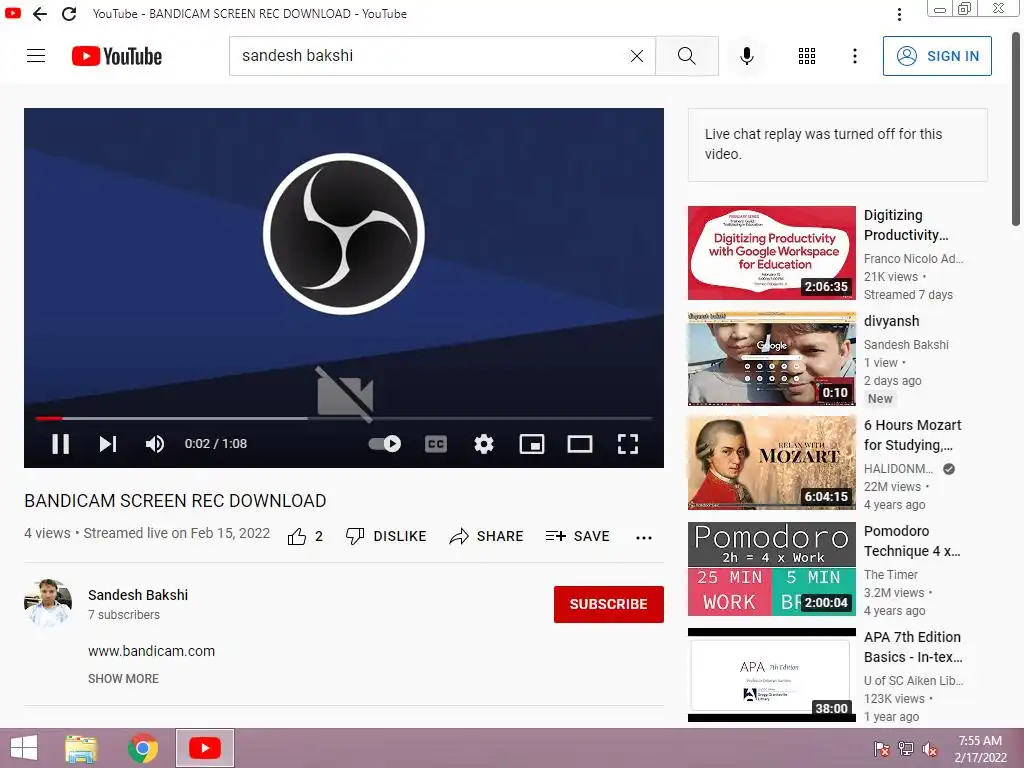
Task: Search with voice microphone icon
Action: click(746, 56)
